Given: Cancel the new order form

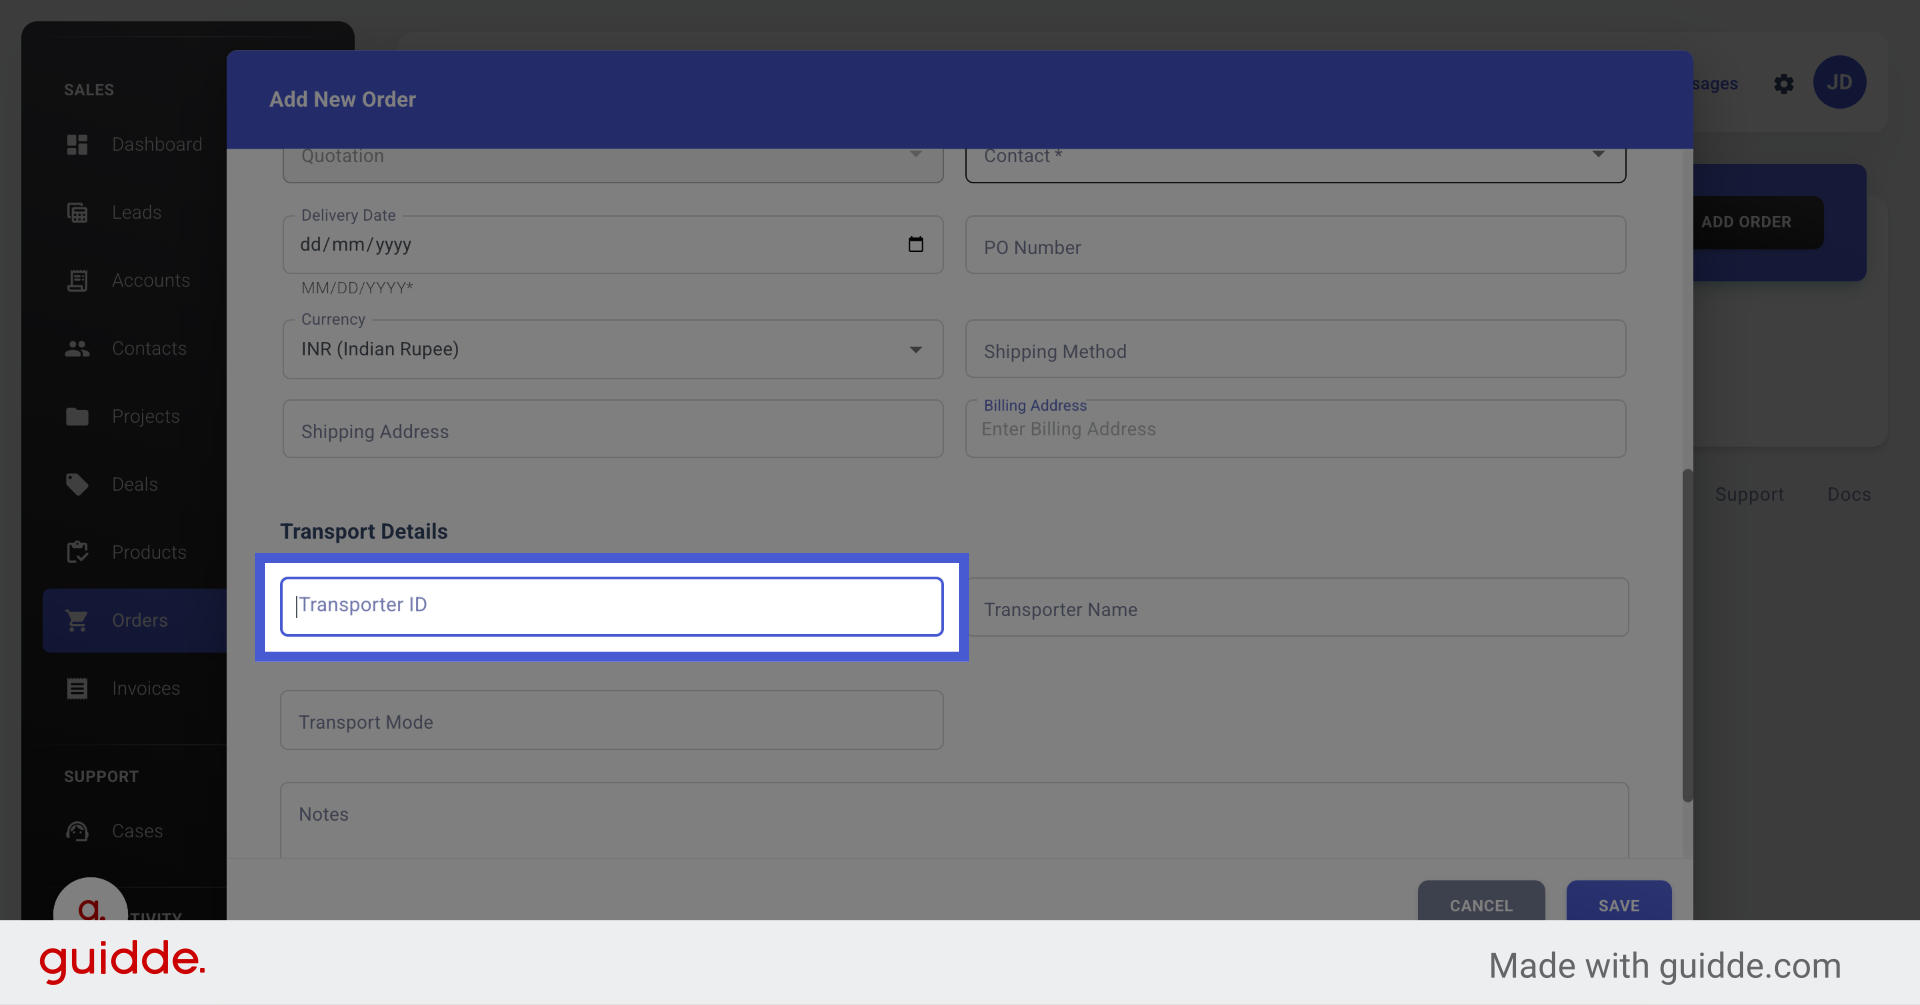Looking at the screenshot, I should coord(1481,905).
